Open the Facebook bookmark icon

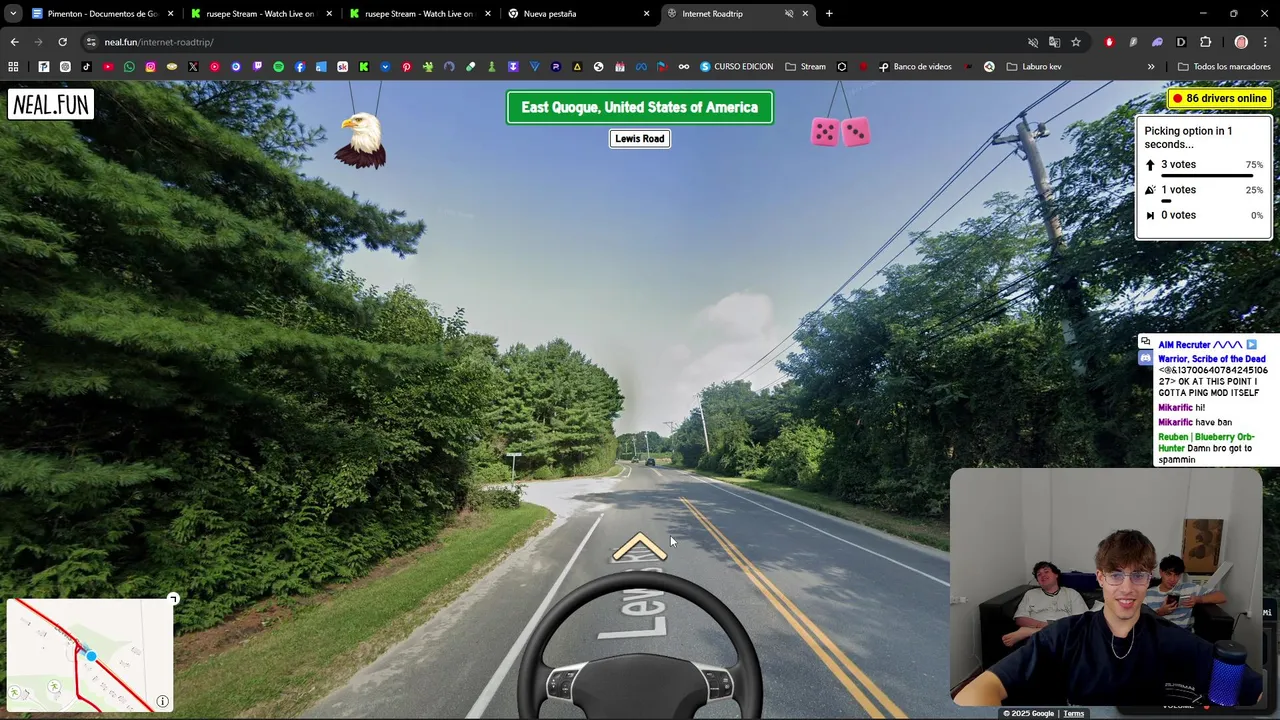tap(300, 66)
